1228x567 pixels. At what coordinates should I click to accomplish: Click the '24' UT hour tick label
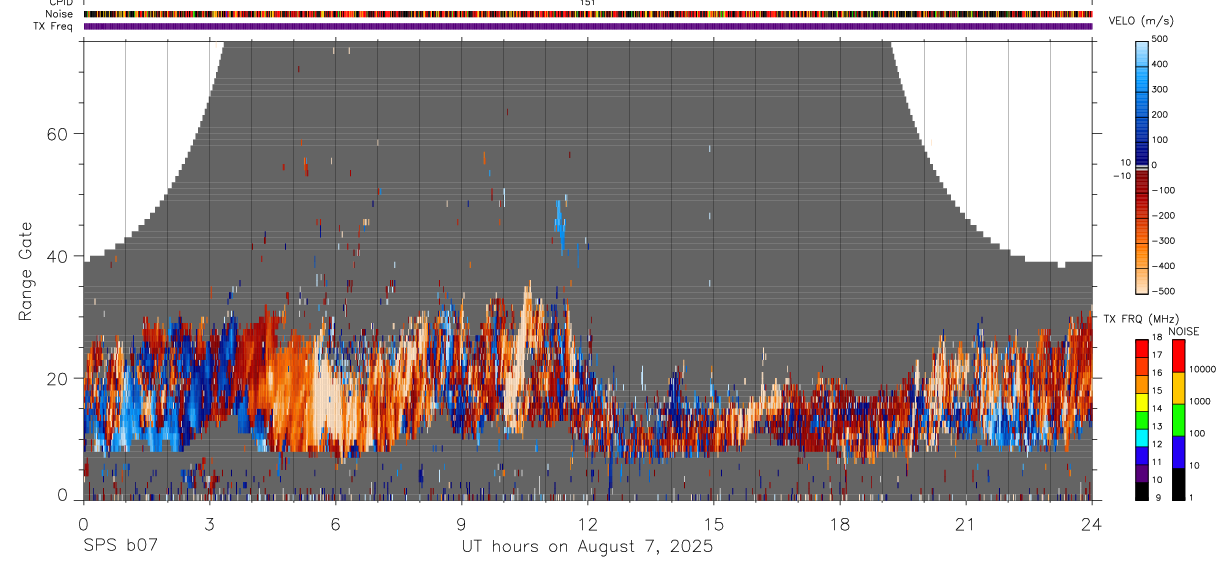[1092, 523]
